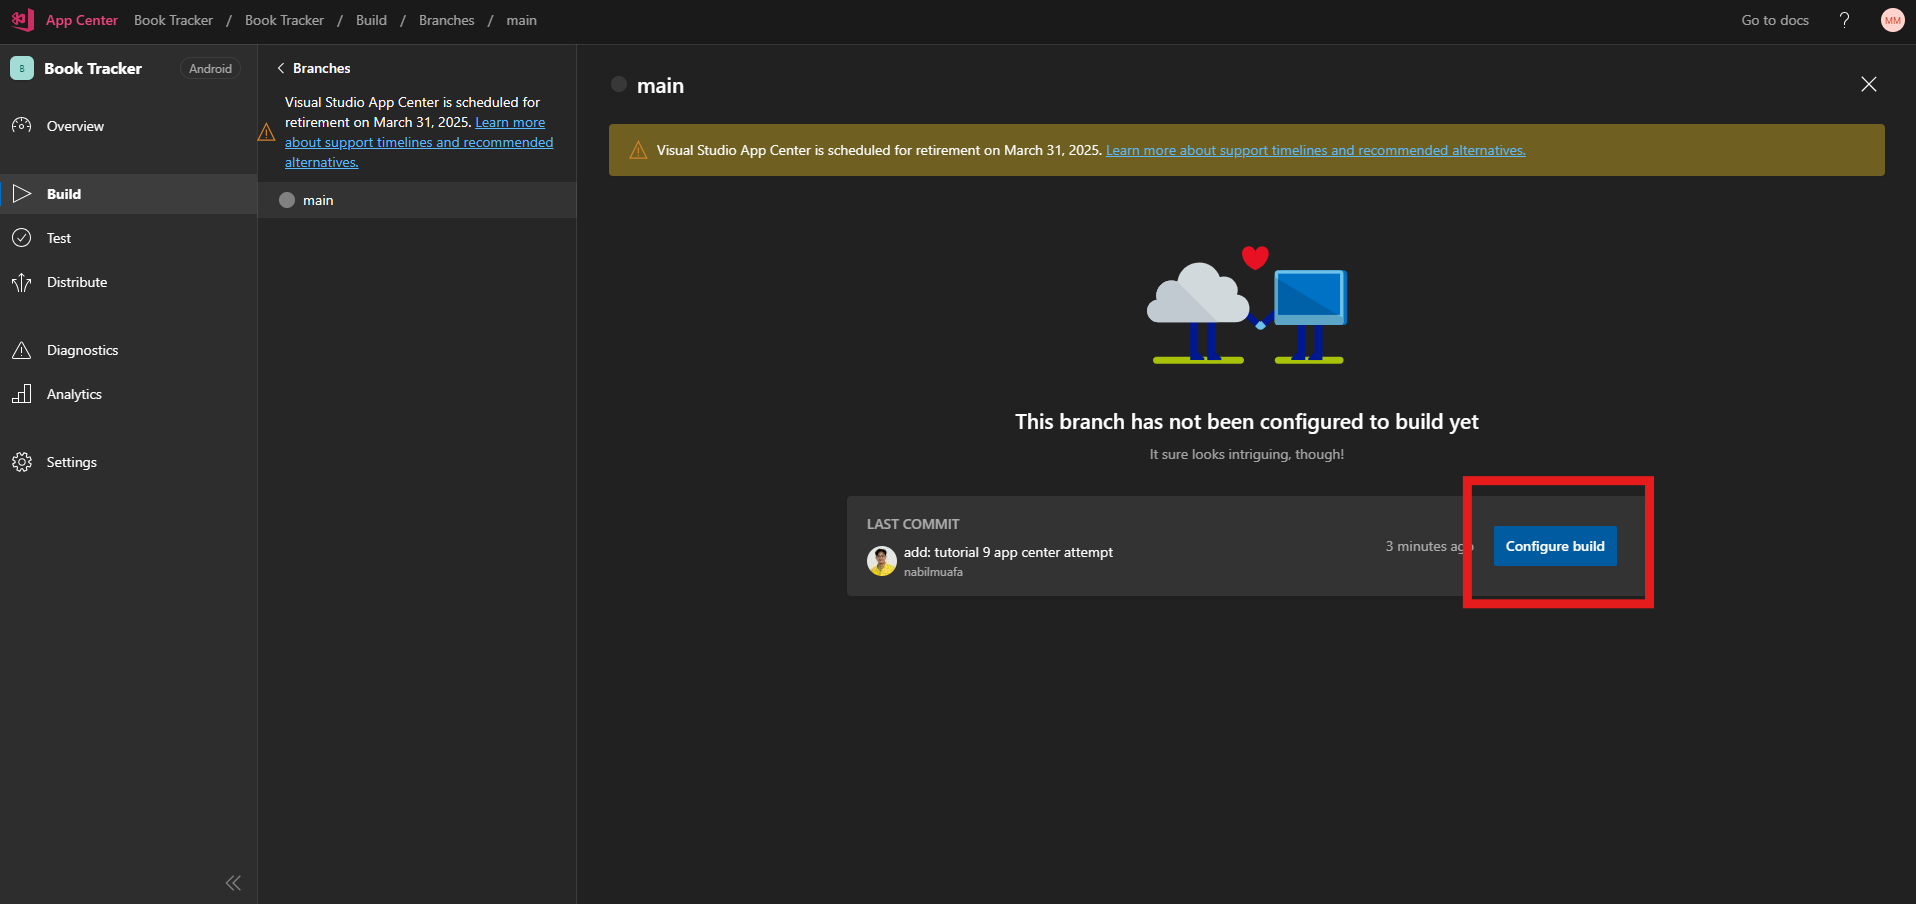
Task: Click 'This branch has not been configured' heading
Action: [x=1247, y=422]
